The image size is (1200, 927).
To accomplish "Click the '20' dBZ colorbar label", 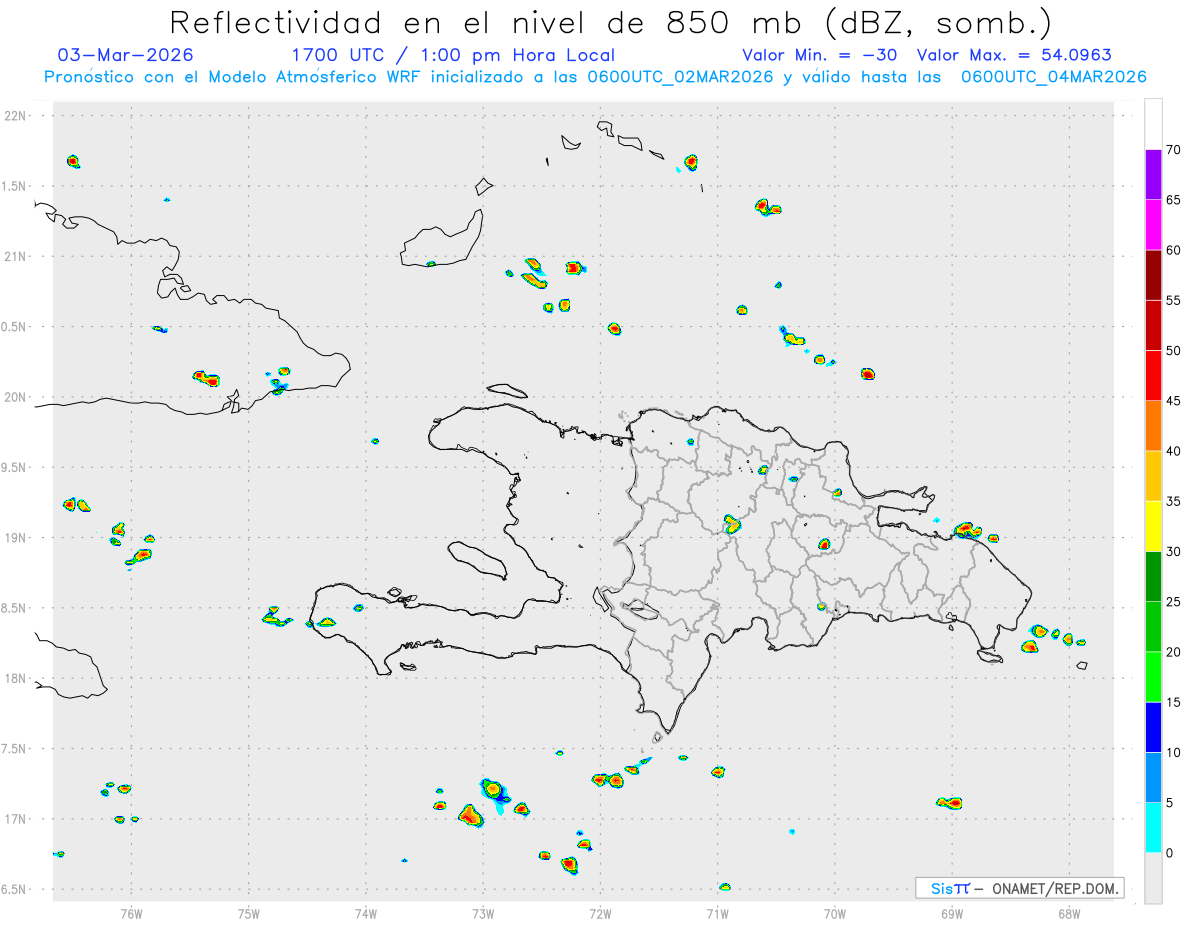I will click(1174, 652).
